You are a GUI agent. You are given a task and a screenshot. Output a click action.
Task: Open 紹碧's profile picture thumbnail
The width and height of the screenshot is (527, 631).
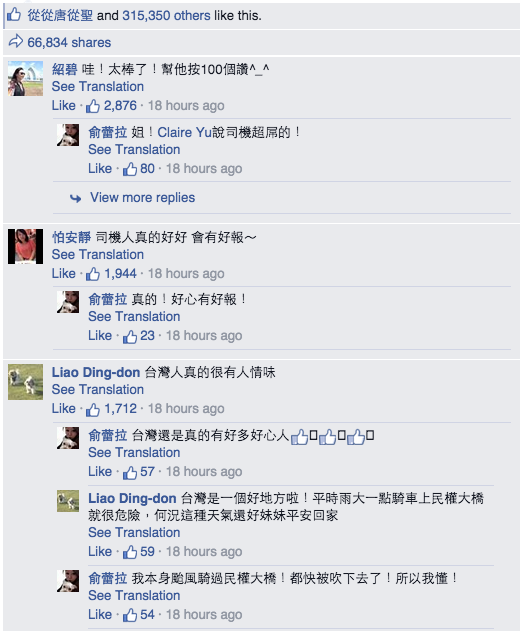tap(25, 78)
